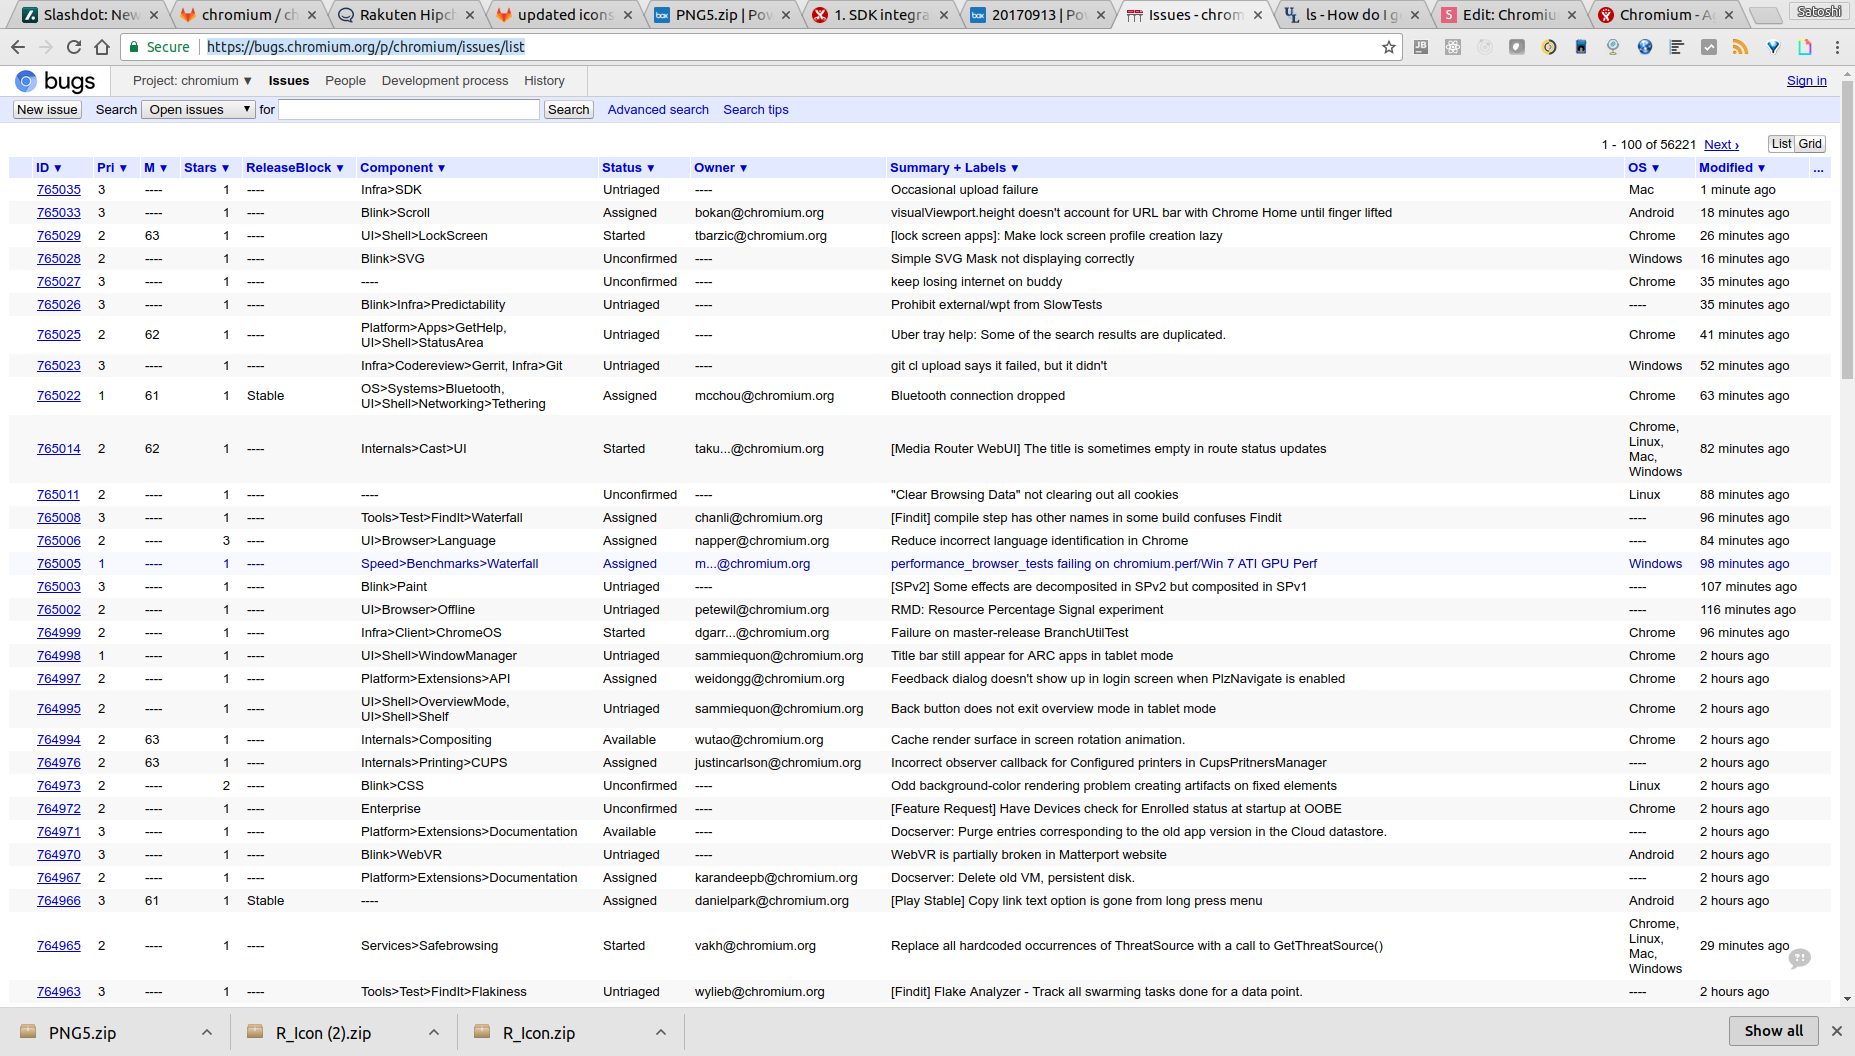Open the Modified column header menu
Image resolution: width=1855 pixels, height=1056 pixels.
click(1732, 168)
